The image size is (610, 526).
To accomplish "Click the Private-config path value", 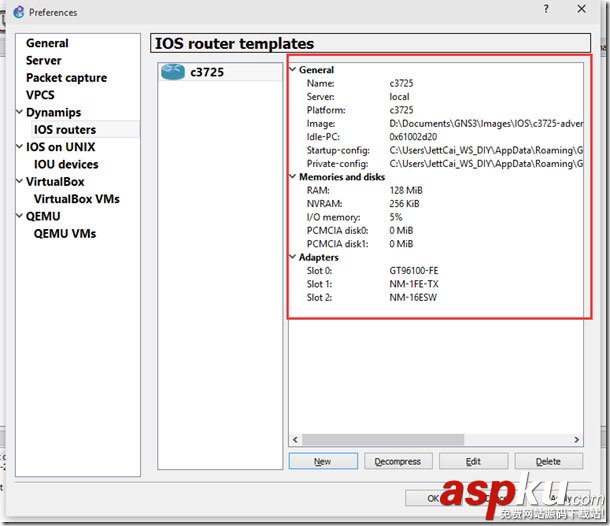I will coord(486,163).
